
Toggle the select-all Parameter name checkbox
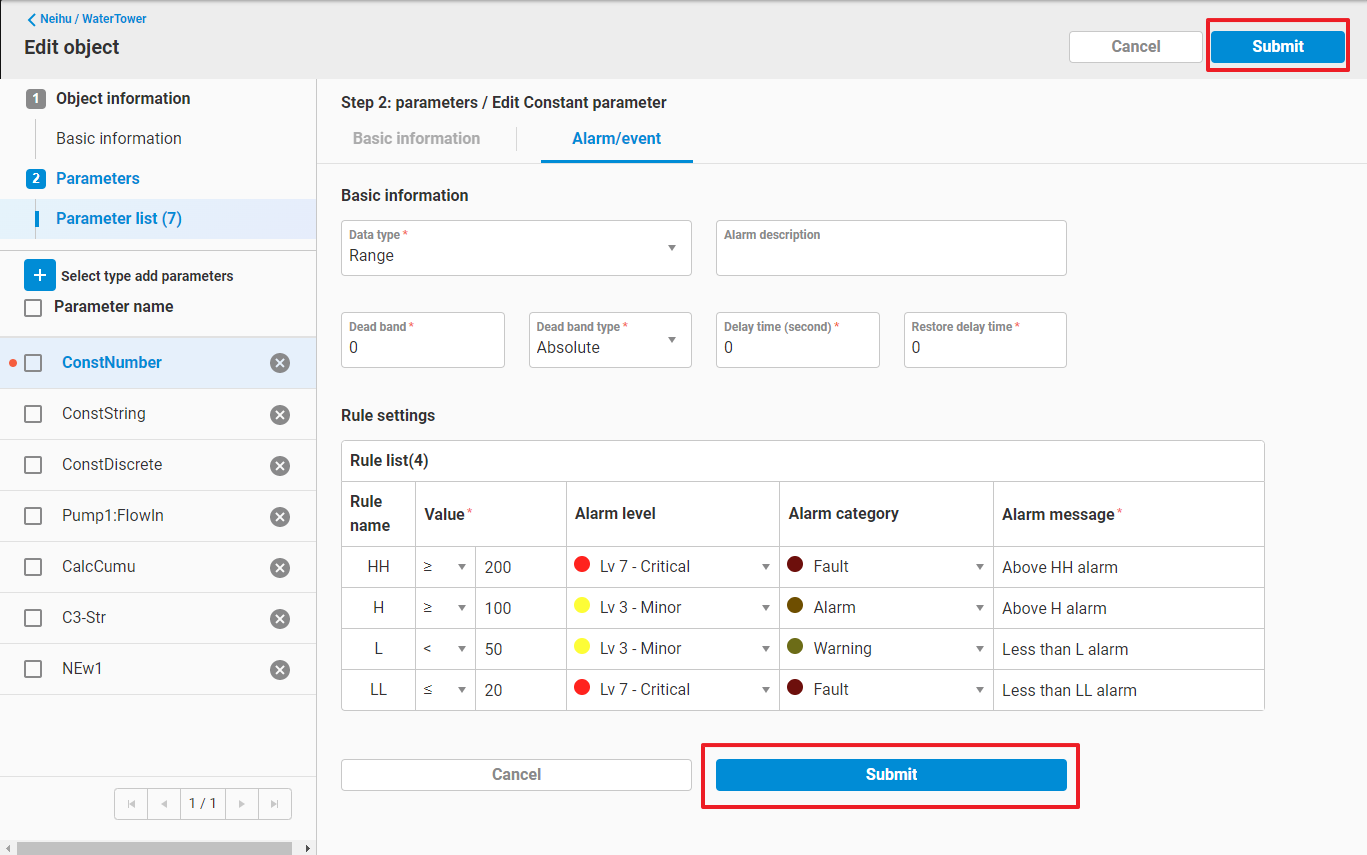point(33,308)
